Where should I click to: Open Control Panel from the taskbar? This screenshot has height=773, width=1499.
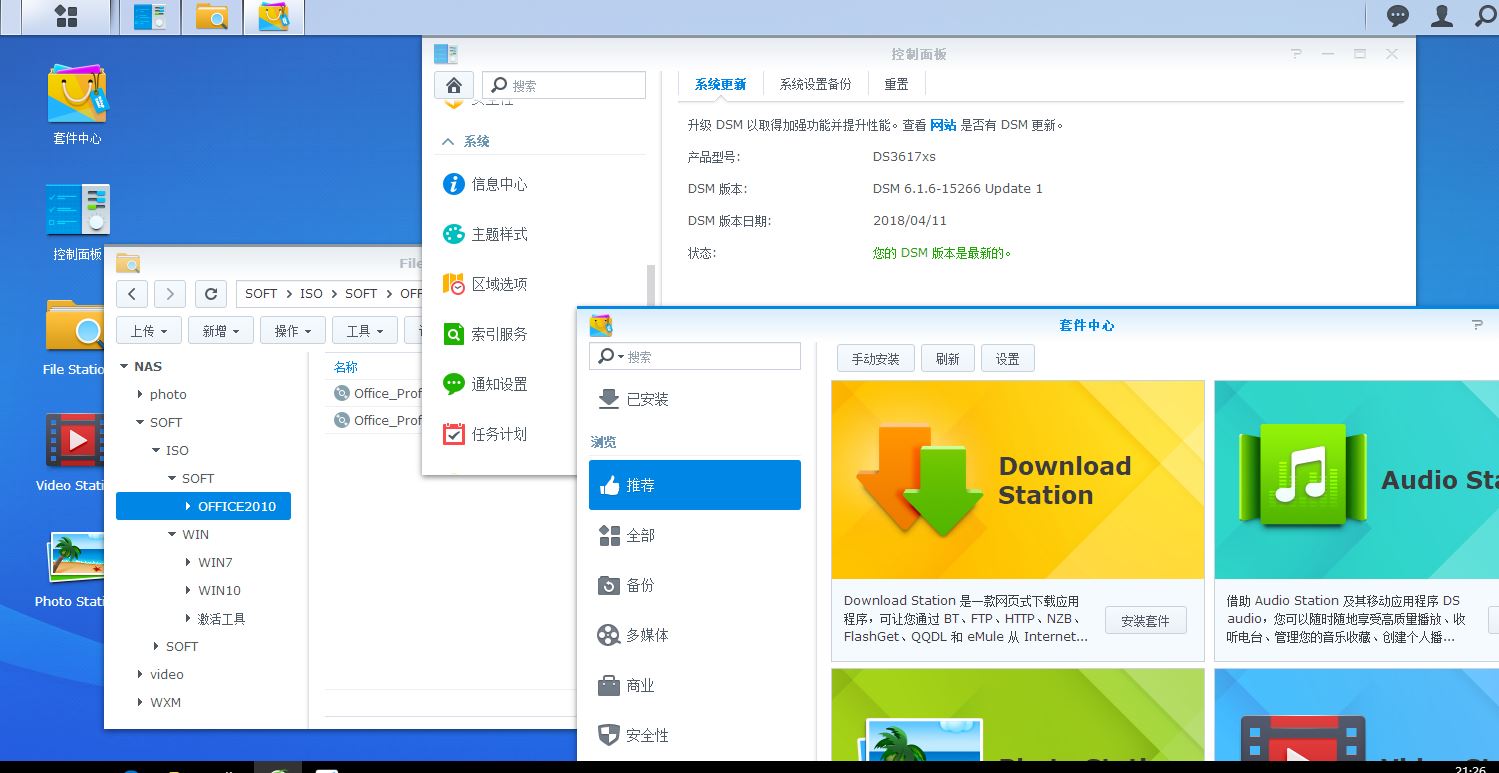(148, 16)
